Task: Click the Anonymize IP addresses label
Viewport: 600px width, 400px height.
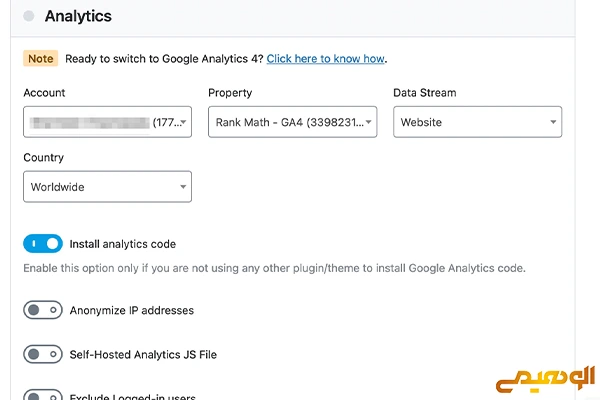Action: tap(132, 310)
